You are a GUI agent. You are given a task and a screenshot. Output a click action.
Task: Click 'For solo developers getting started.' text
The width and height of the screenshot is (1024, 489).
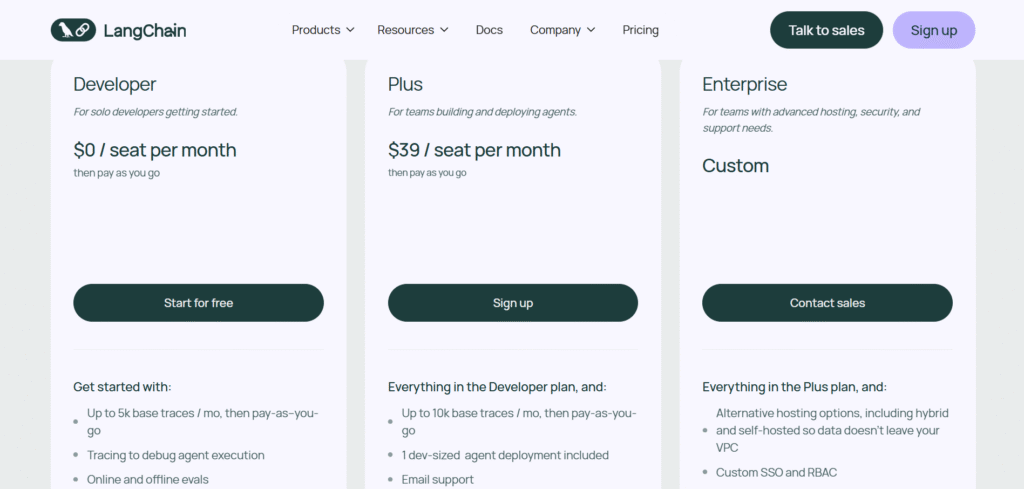[x=155, y=112]
